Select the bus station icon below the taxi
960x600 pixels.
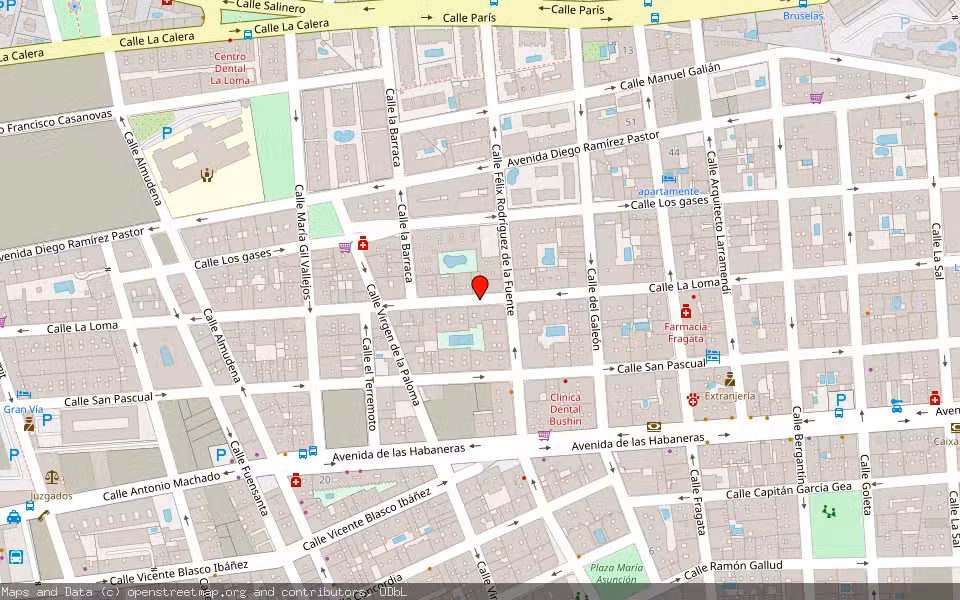(x=16, y=557)
